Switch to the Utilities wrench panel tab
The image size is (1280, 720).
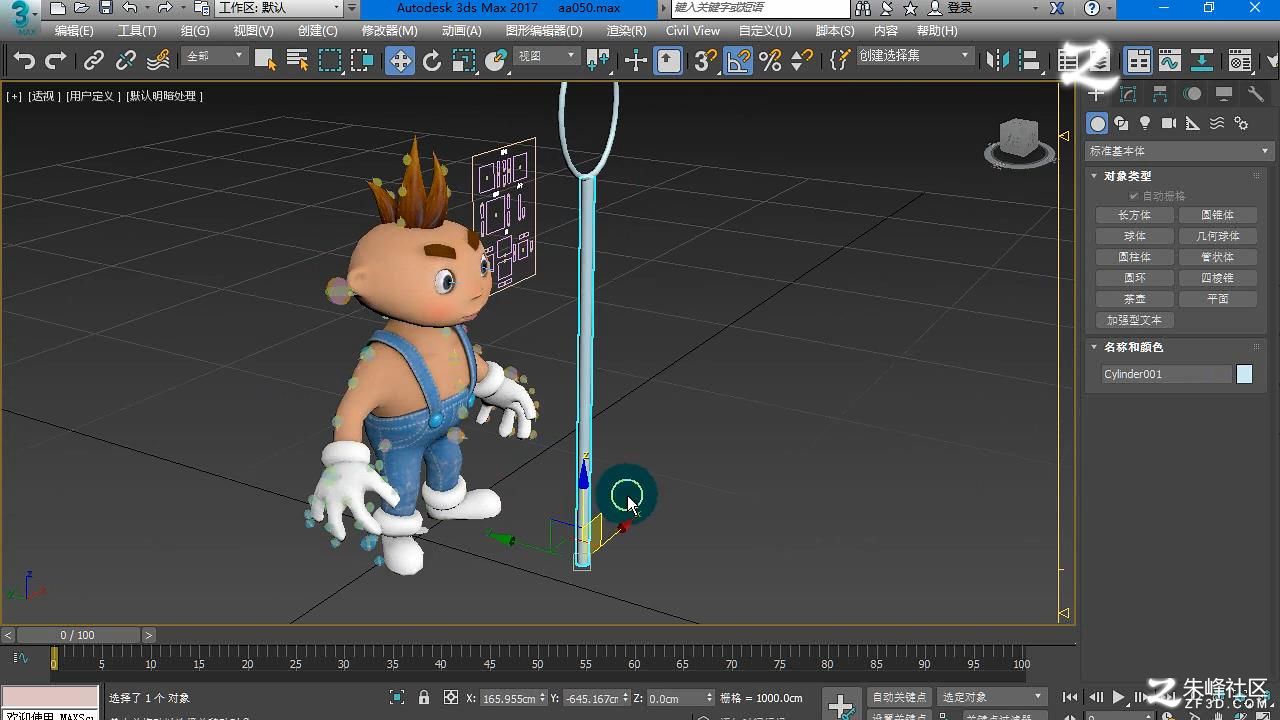pyautogui.click(x=1256, y=94)
